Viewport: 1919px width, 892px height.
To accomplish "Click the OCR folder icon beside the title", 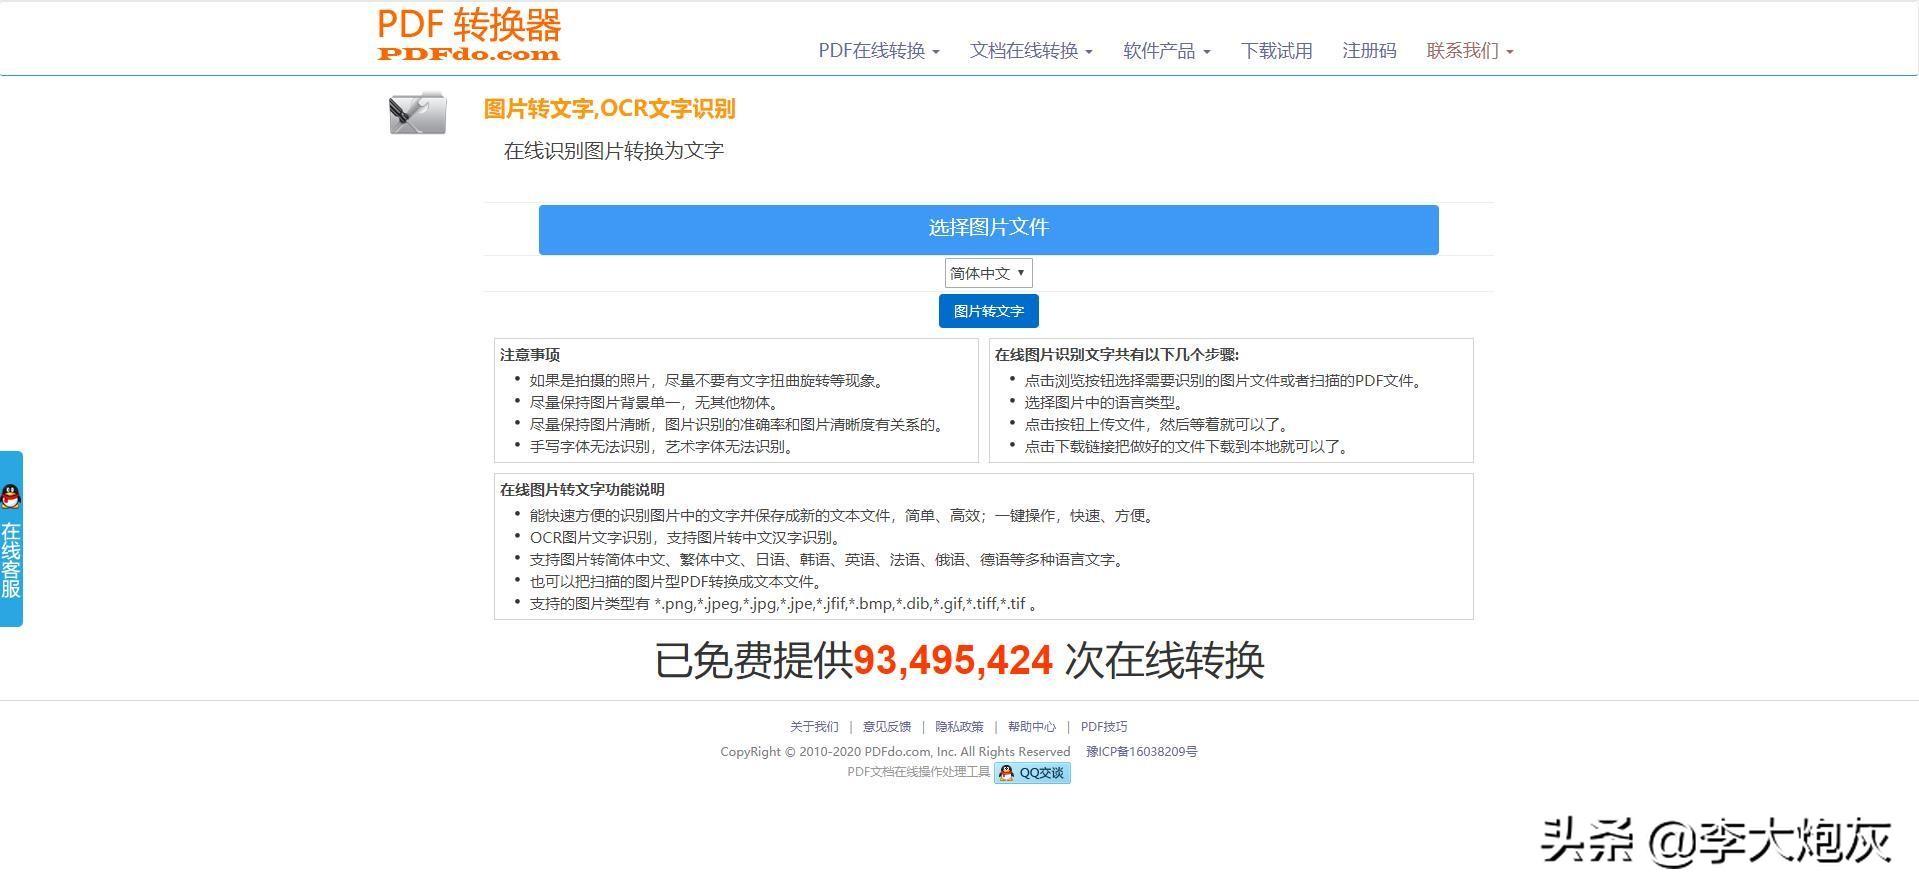I will tap(418, 113).
